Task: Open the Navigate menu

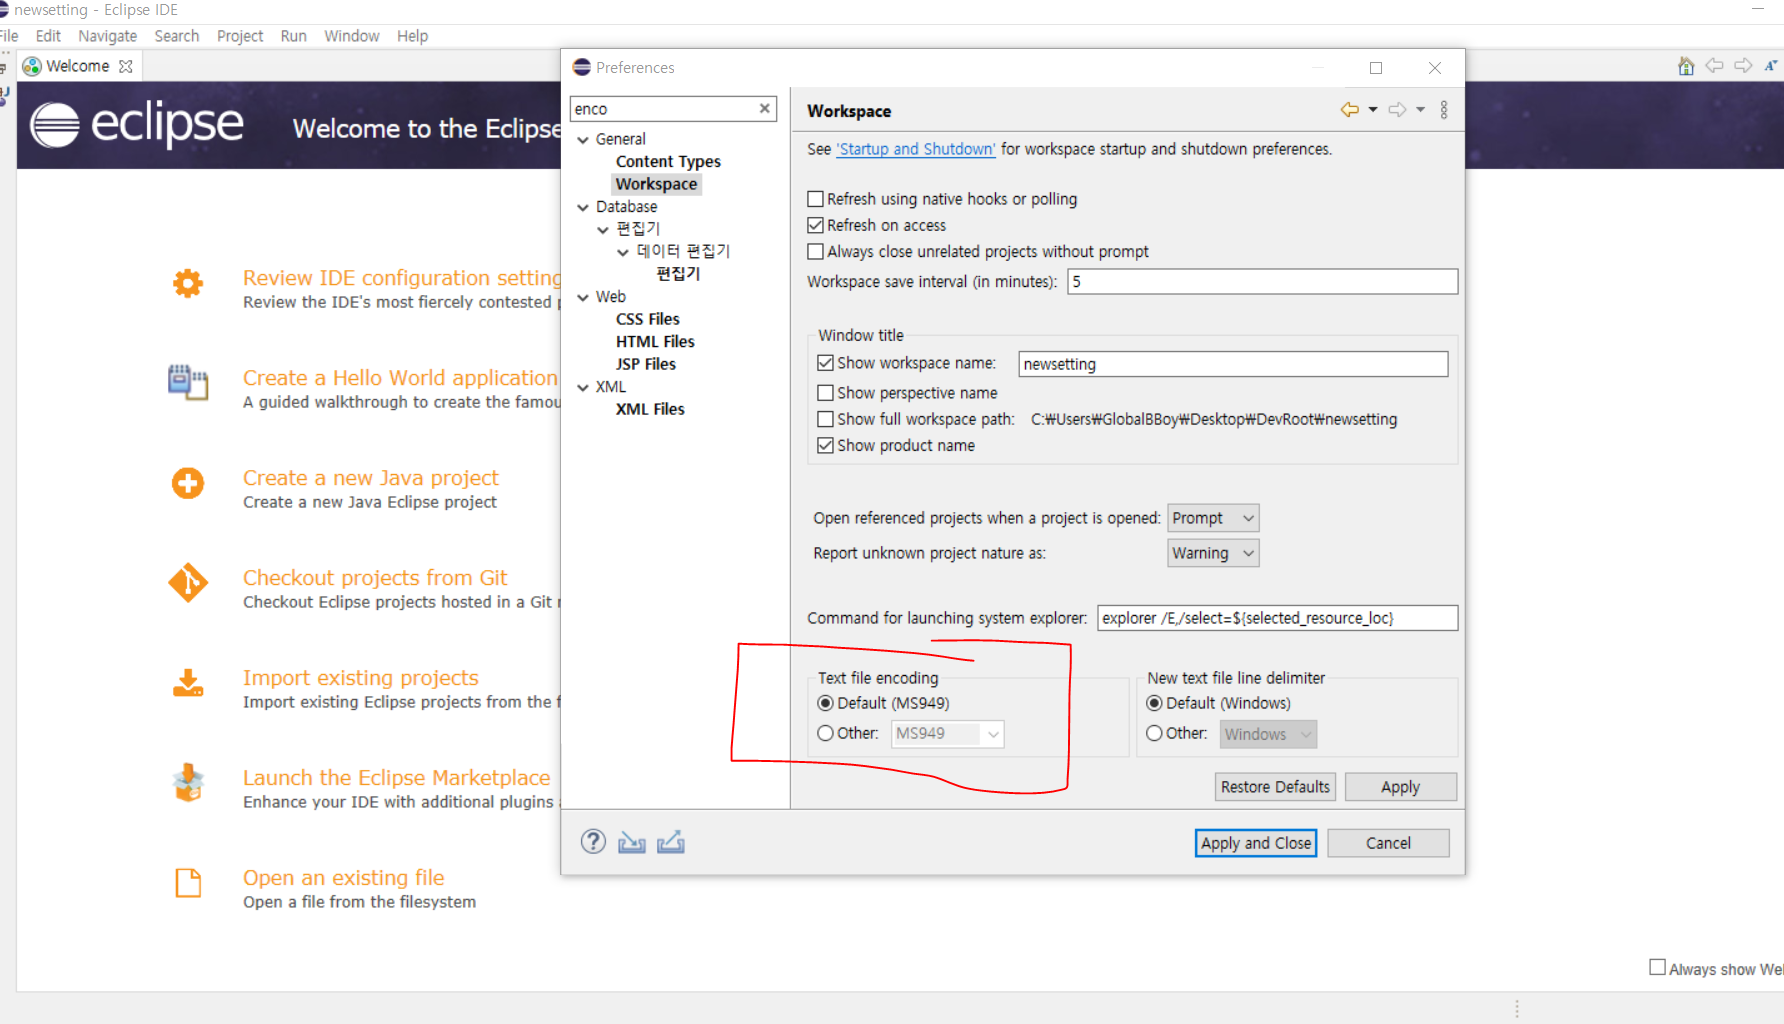Action: click(x=108, y=36)
